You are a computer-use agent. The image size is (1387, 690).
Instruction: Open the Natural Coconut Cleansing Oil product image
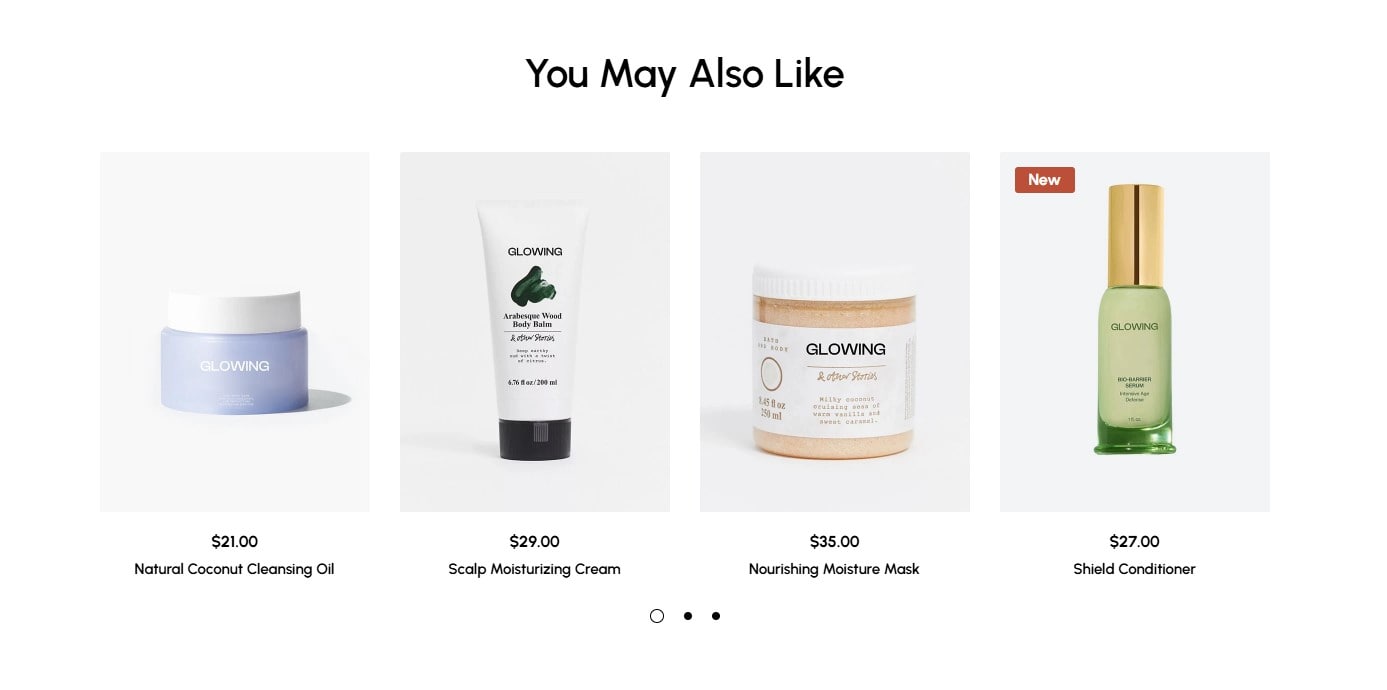tap(234, 332)
